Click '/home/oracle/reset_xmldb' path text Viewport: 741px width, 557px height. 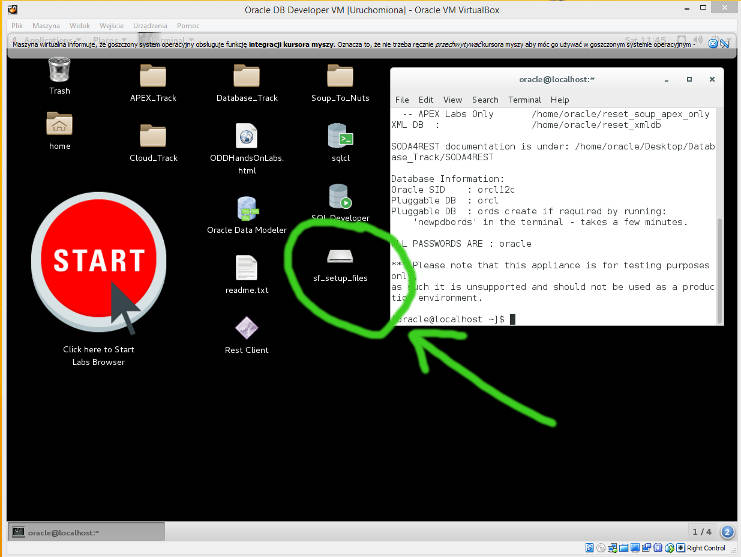point(596,125)
